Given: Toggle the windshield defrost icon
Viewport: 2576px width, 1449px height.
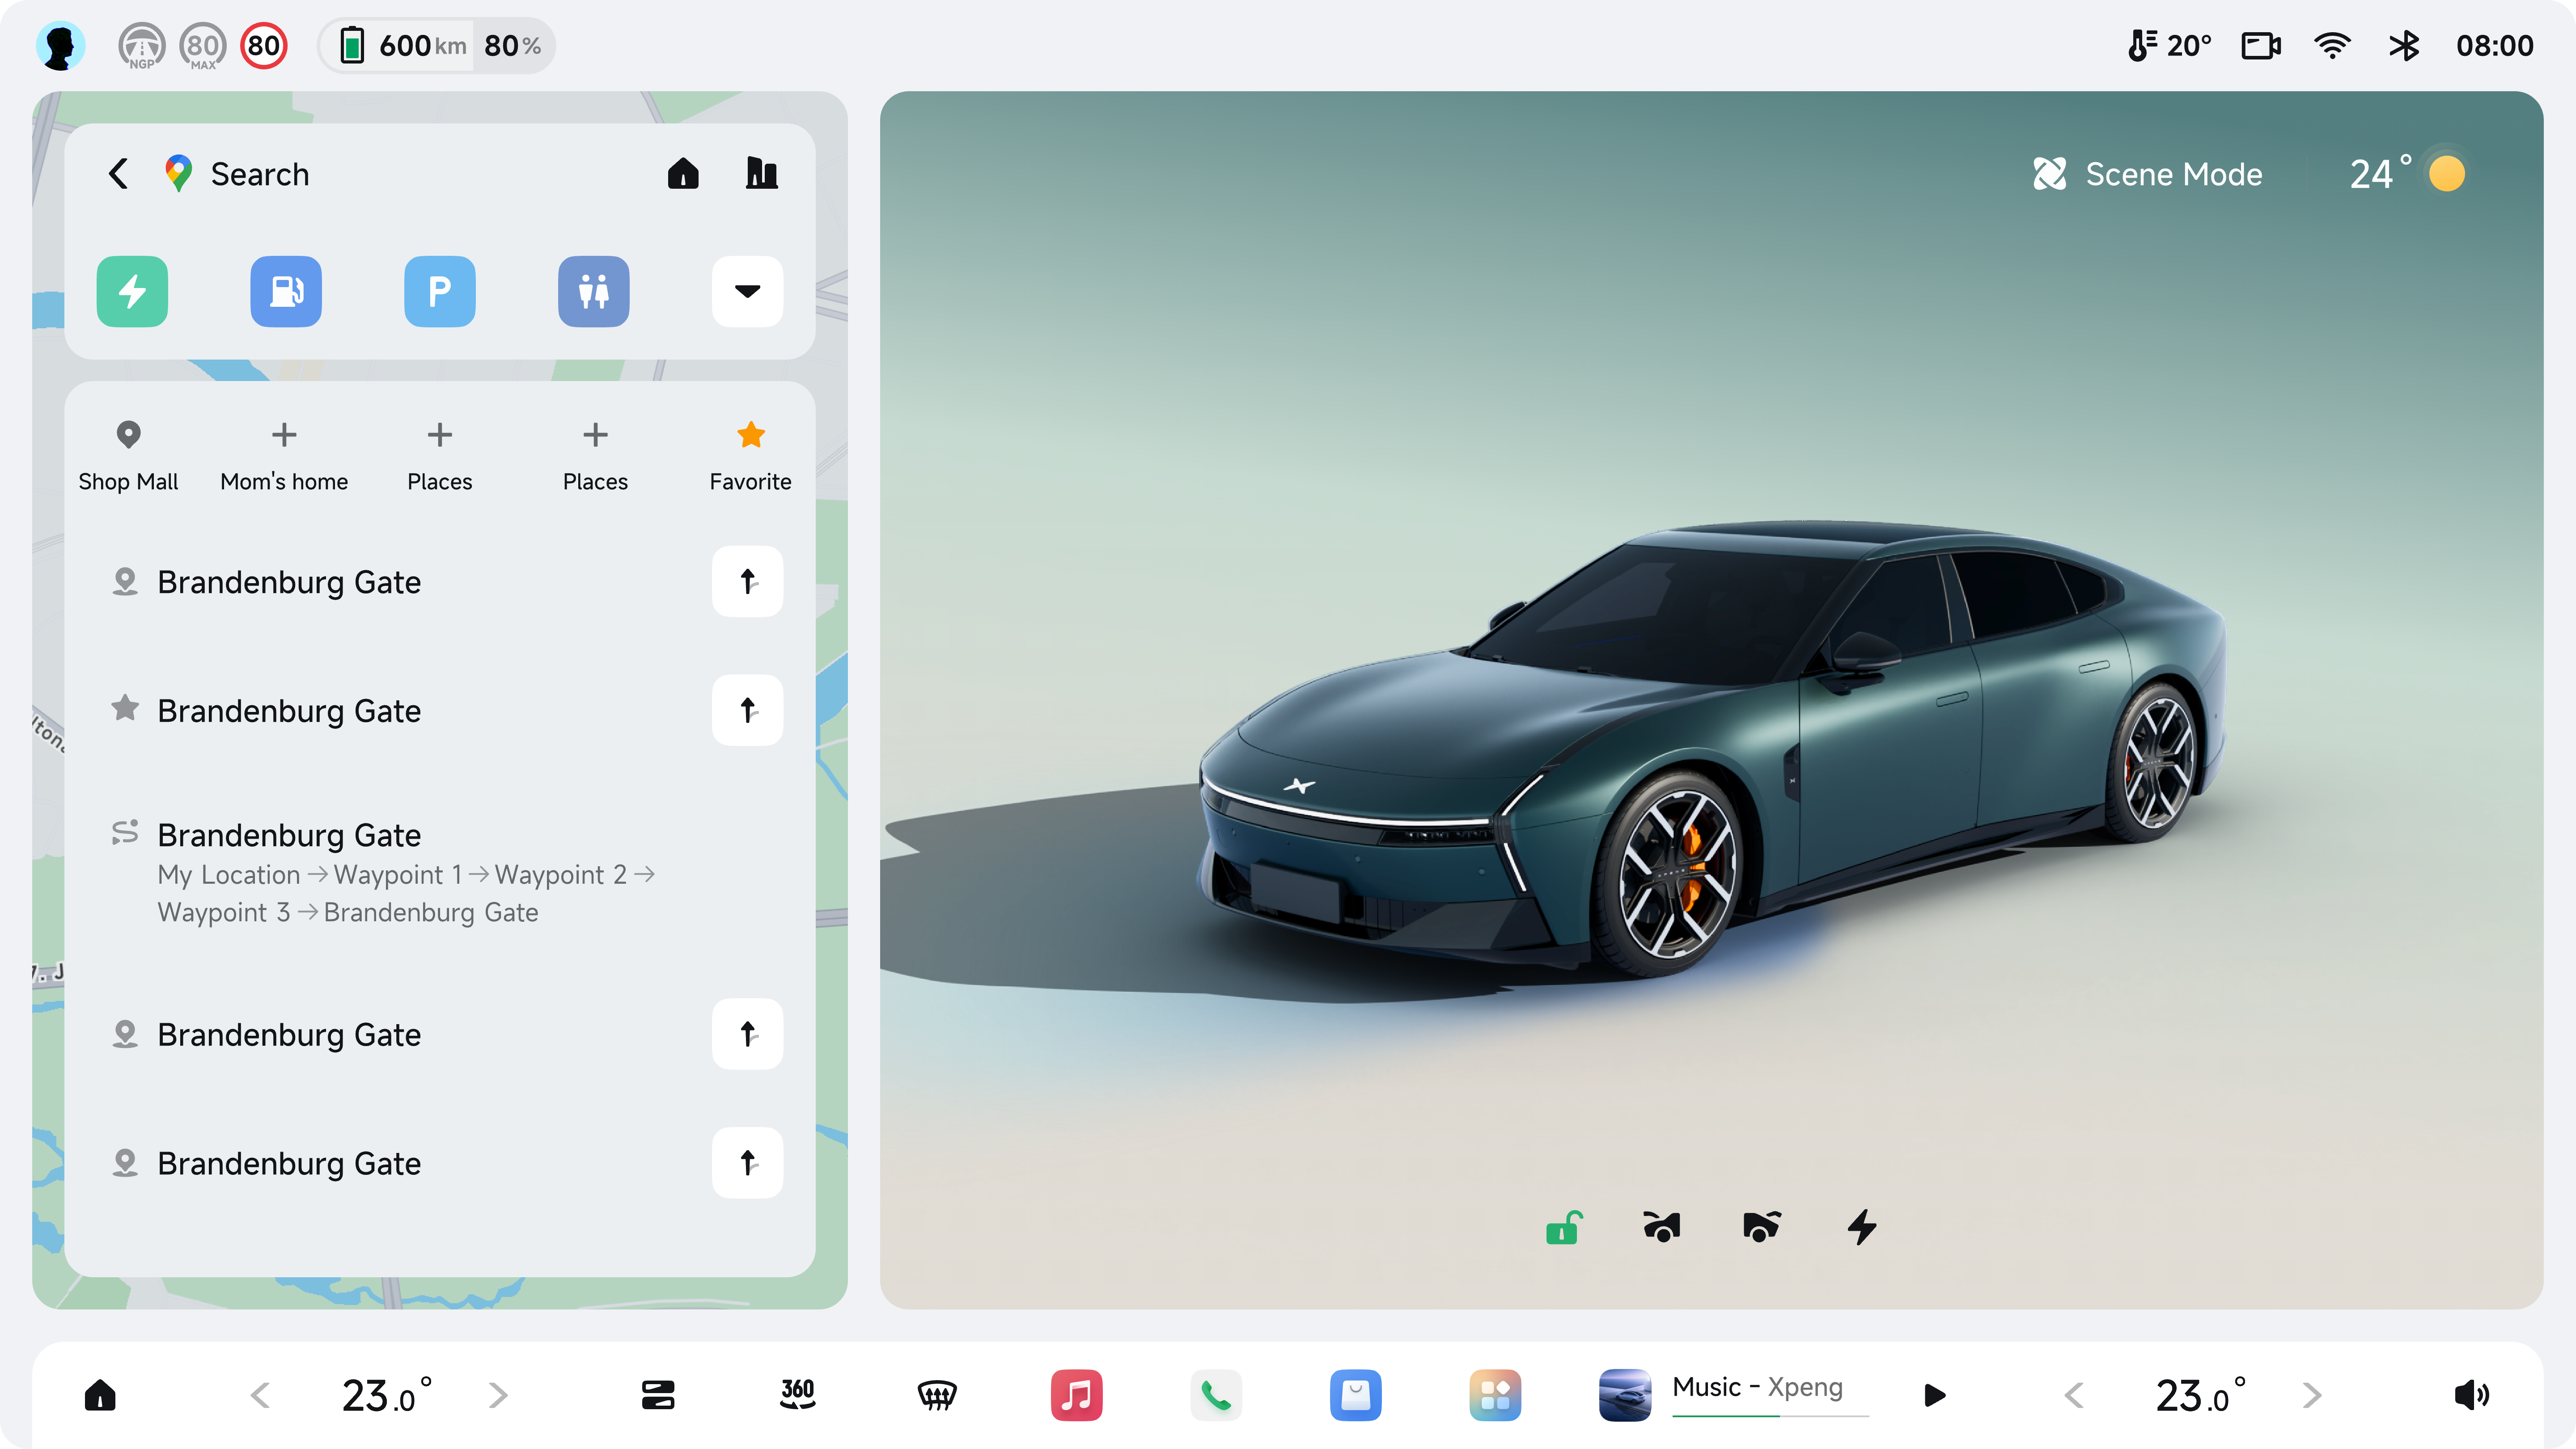Looking at the screenshot, I should tap(937, 1395).
